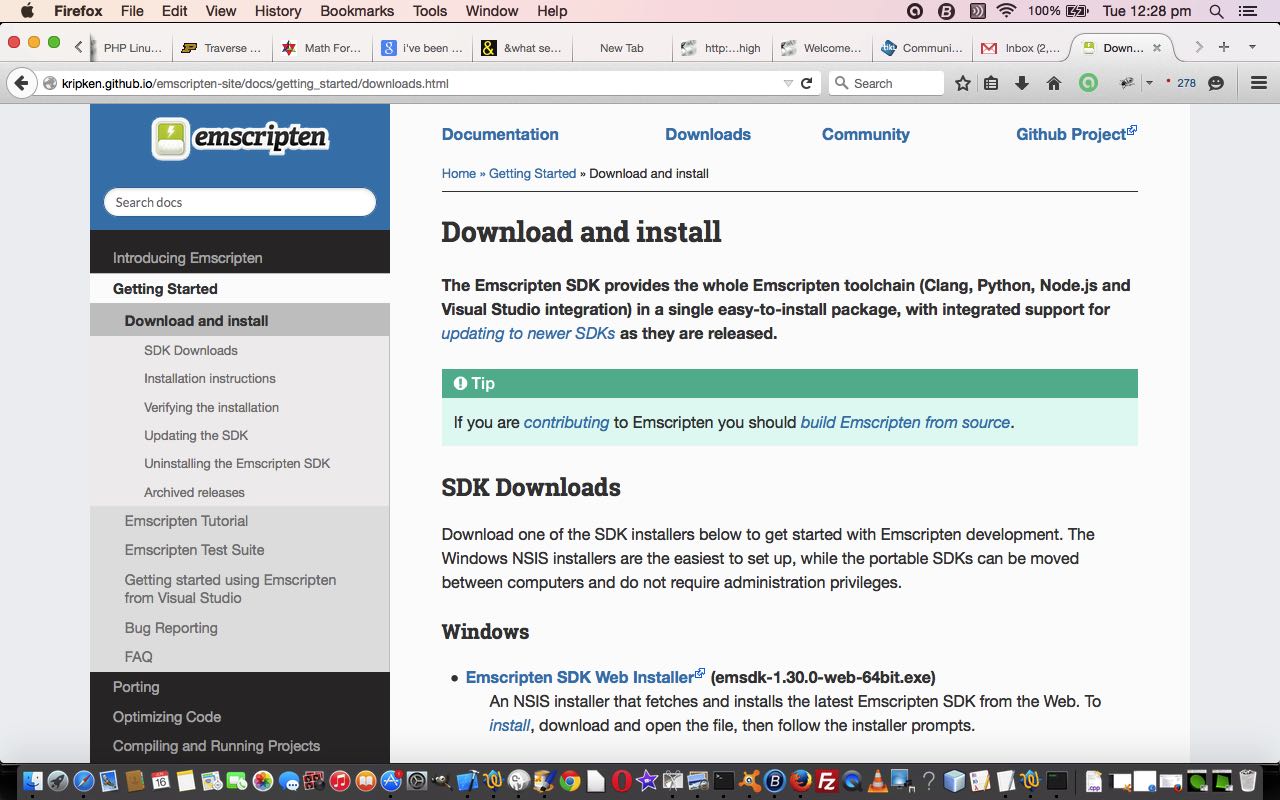This screenshot has width=1280, height=800.
Task: Open FileZilla from the Dock
Action: click(x=827, y=781)
